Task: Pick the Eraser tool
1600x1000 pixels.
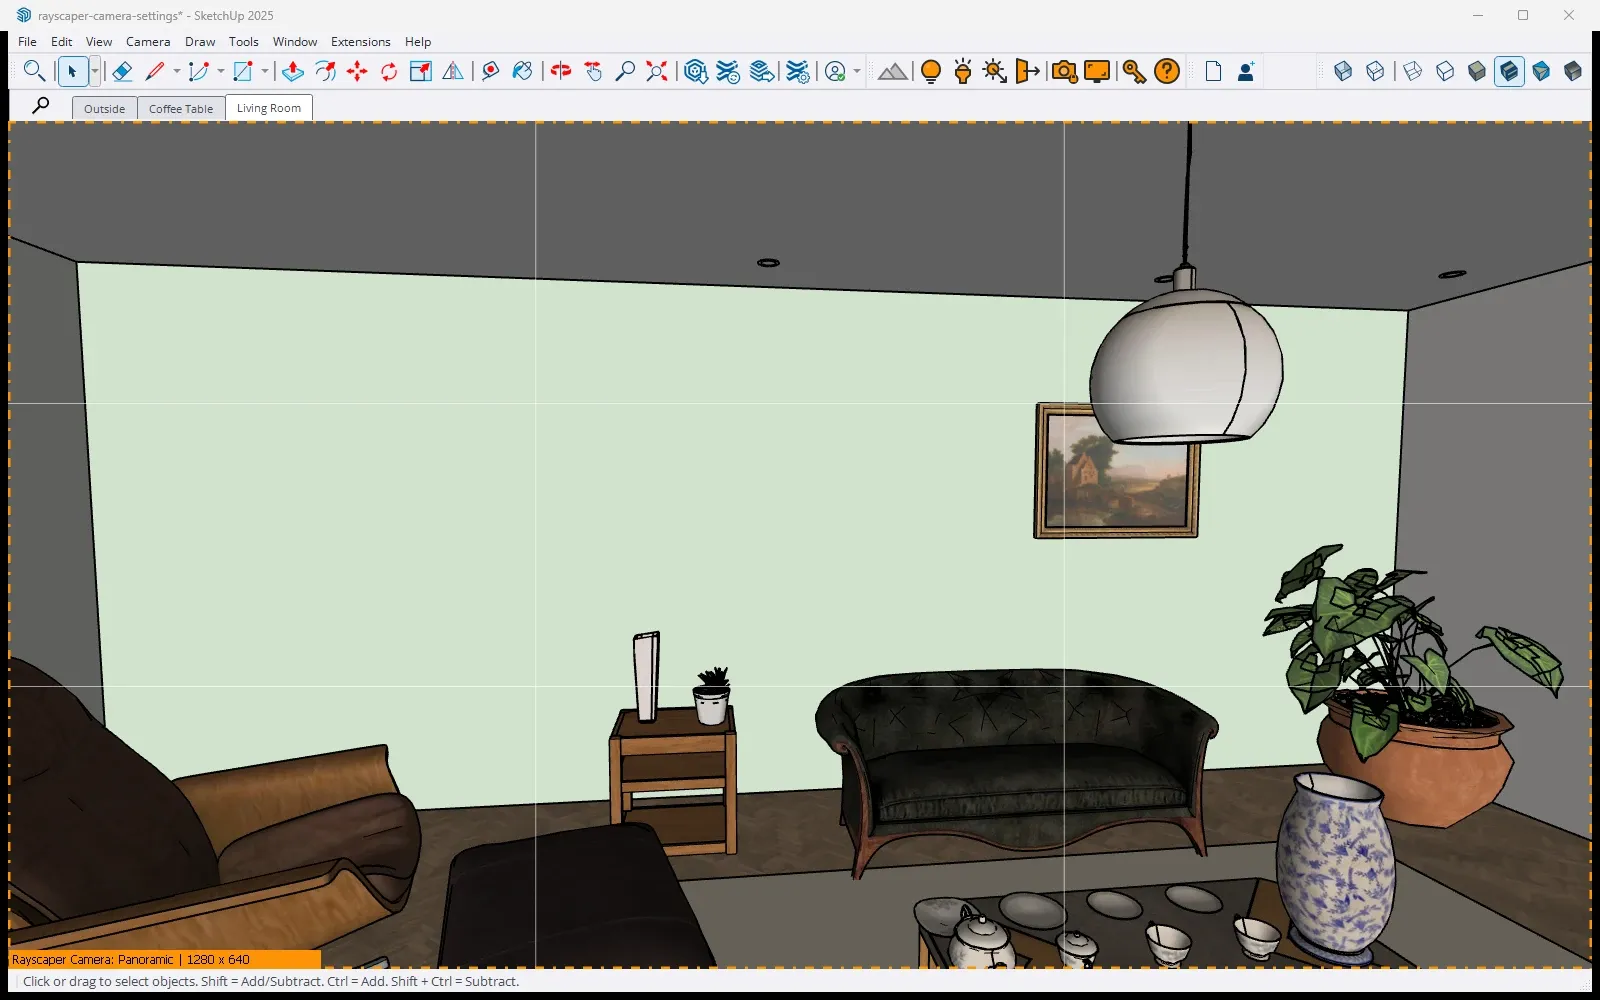Action: (x=122, y=71)
